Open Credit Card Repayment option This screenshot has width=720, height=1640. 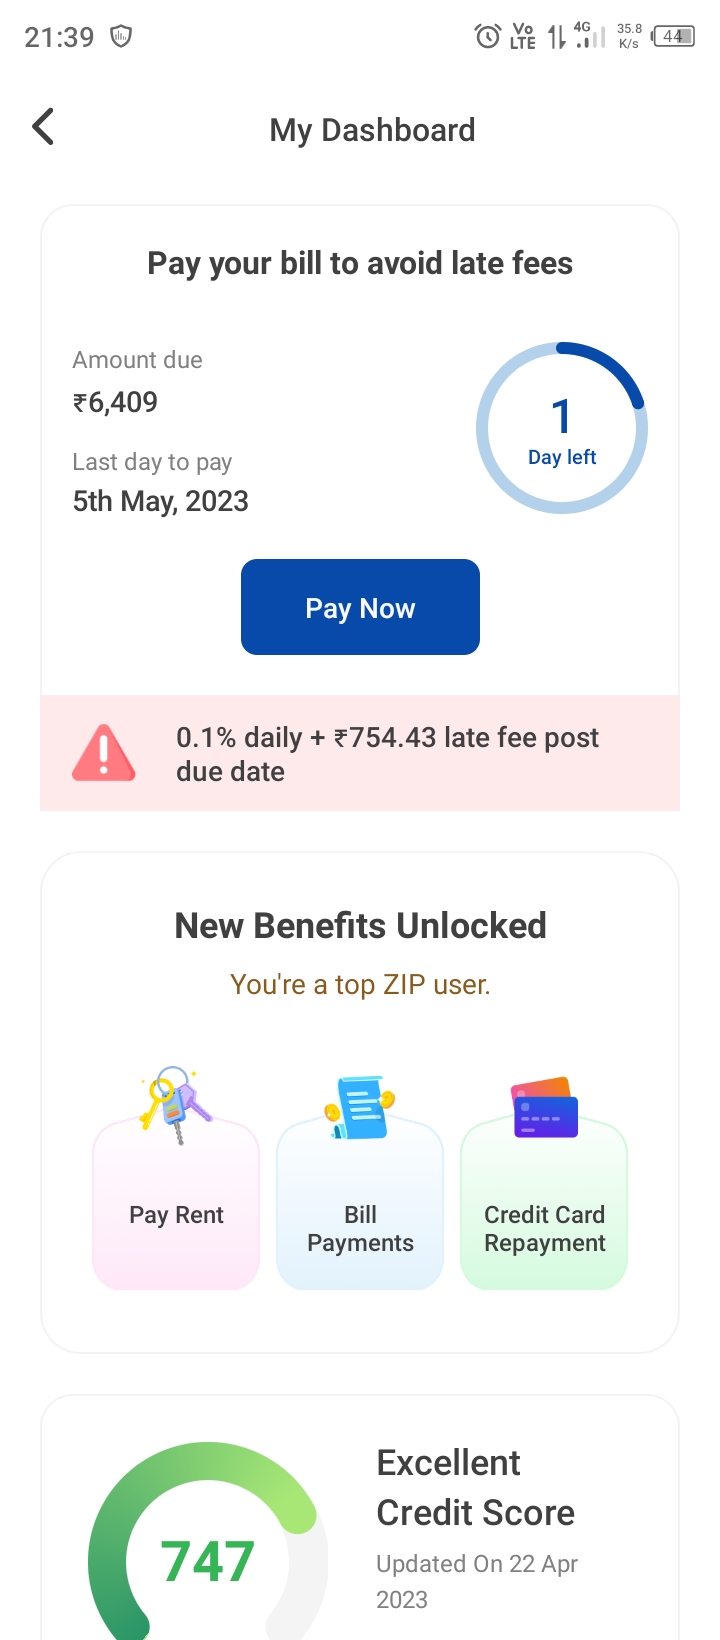pos(544,1228)
